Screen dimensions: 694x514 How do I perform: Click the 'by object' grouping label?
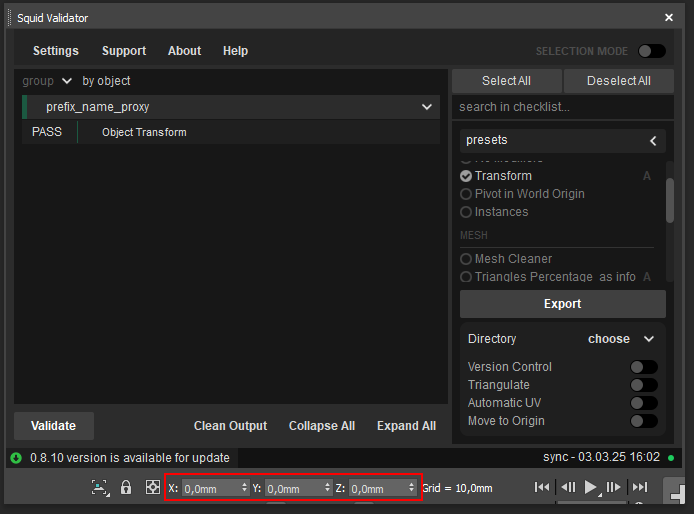tap(106, 81)
